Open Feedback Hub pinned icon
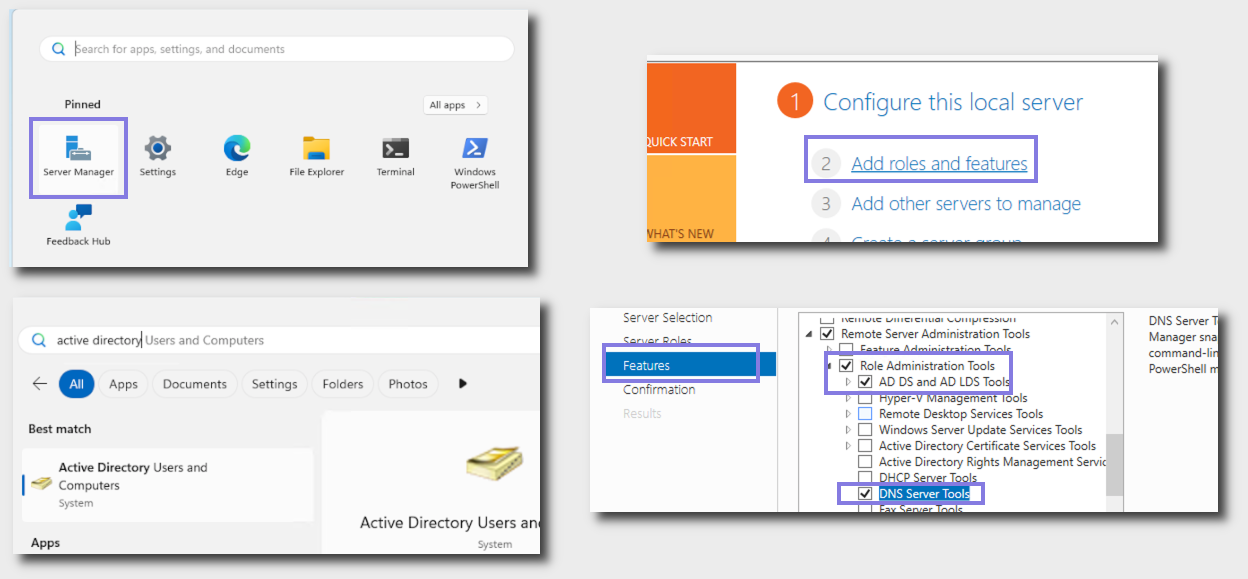1248x579 pixels. coord(78,224)
